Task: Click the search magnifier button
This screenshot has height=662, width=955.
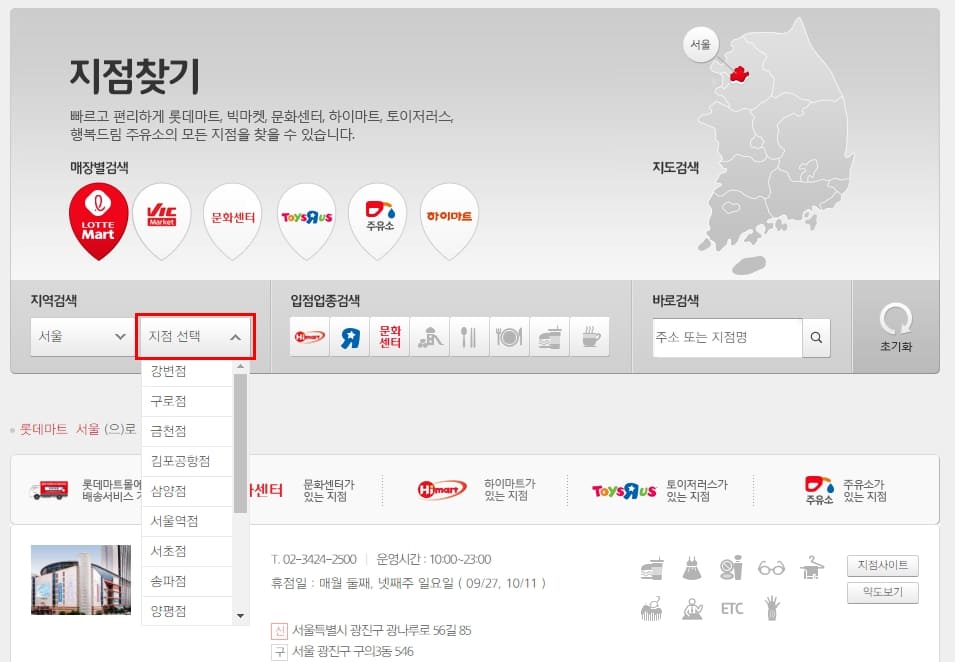Action: tap(816, 337)
